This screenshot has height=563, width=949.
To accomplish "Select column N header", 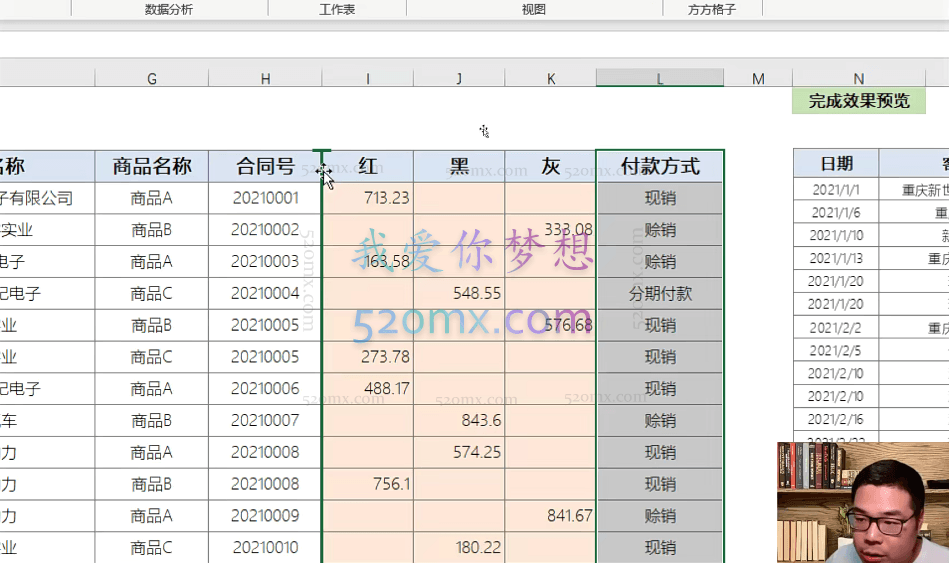I will tap(858, 79).
